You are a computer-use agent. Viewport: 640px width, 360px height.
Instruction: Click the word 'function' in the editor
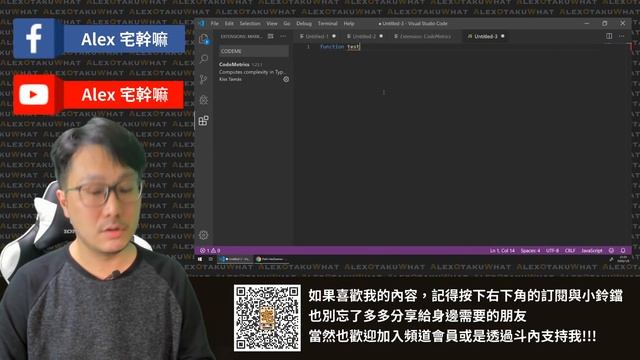coord(332,47)
